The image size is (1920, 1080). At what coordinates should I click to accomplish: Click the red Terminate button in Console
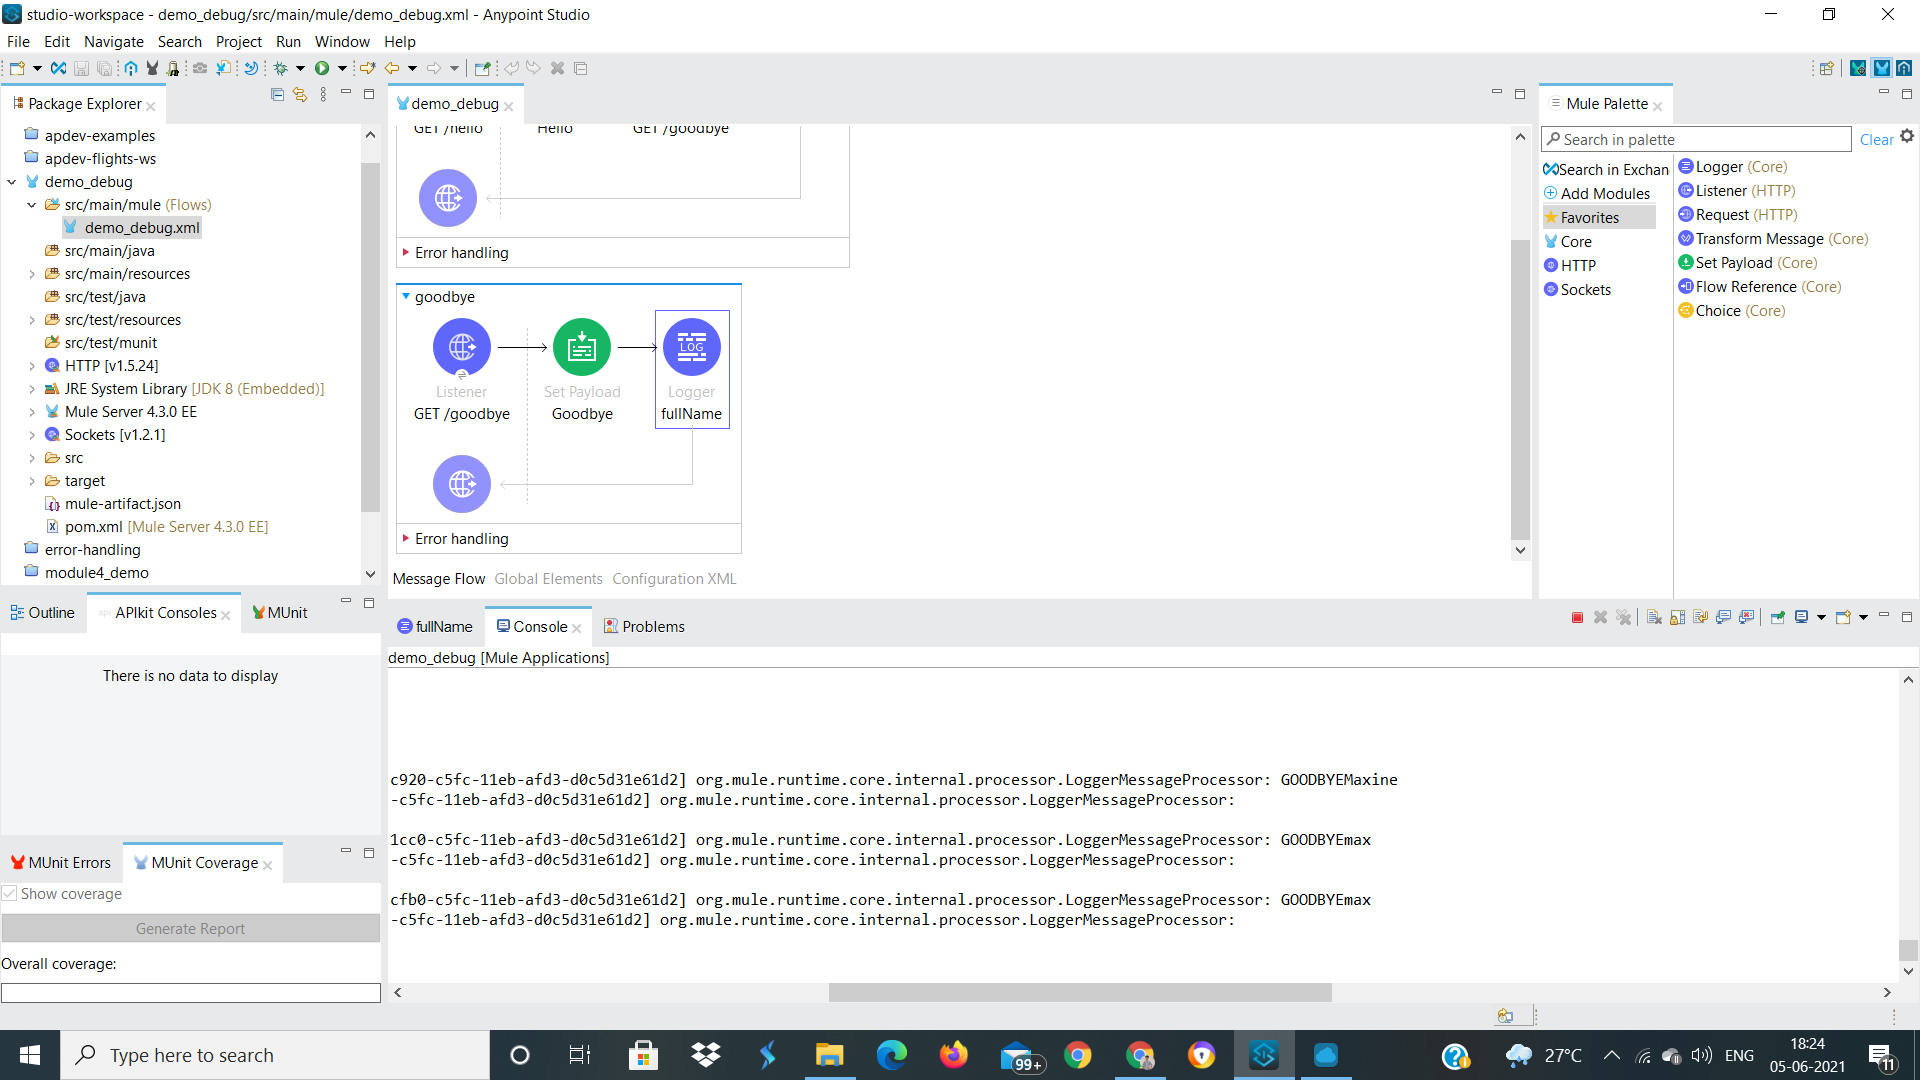tap(1577, 617)
